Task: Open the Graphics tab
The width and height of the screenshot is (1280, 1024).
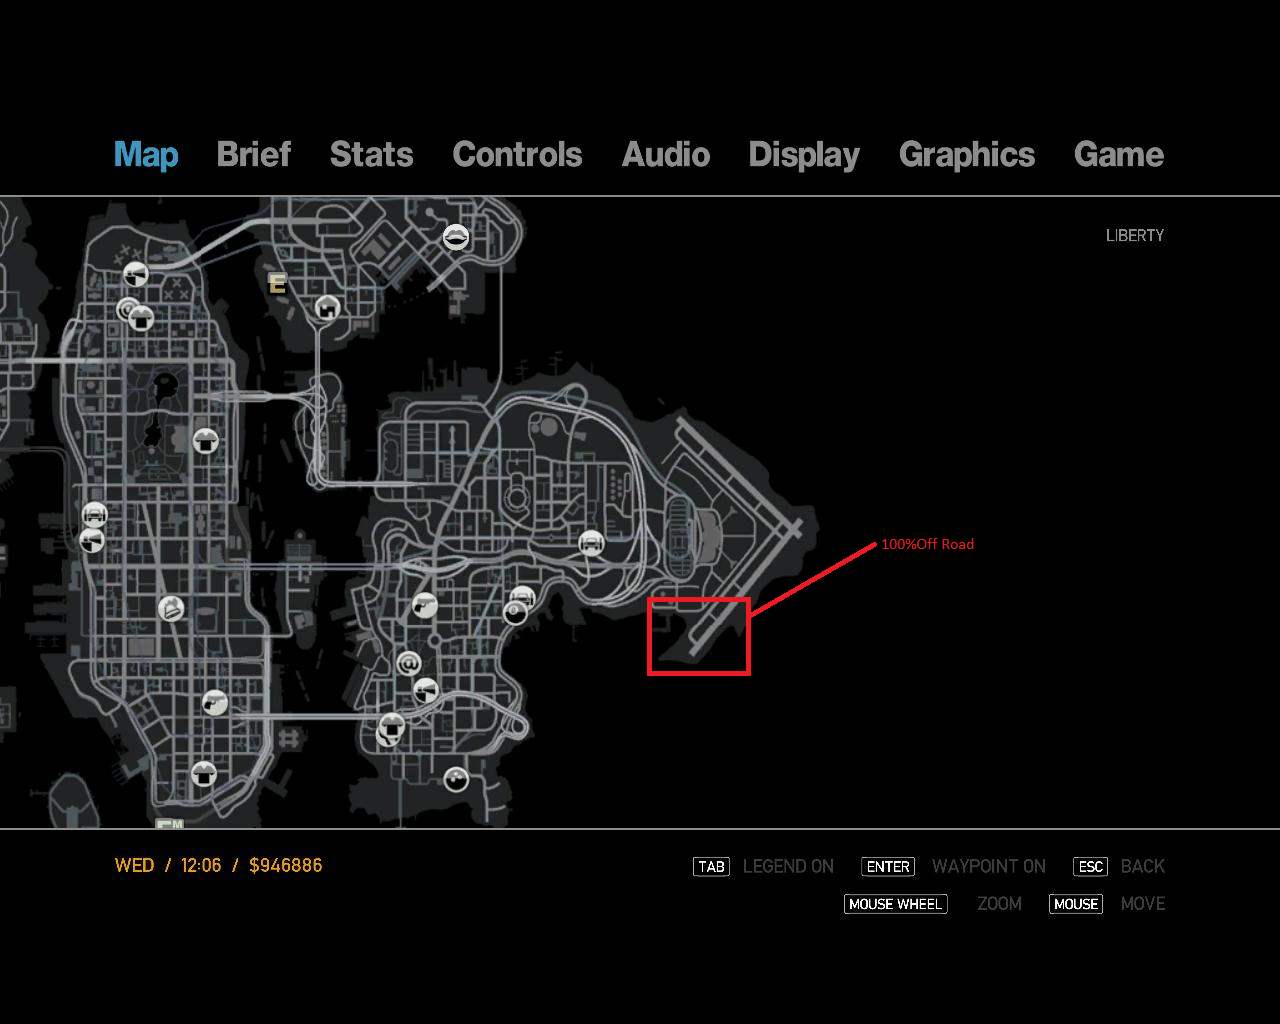Action: pos(967,155)
